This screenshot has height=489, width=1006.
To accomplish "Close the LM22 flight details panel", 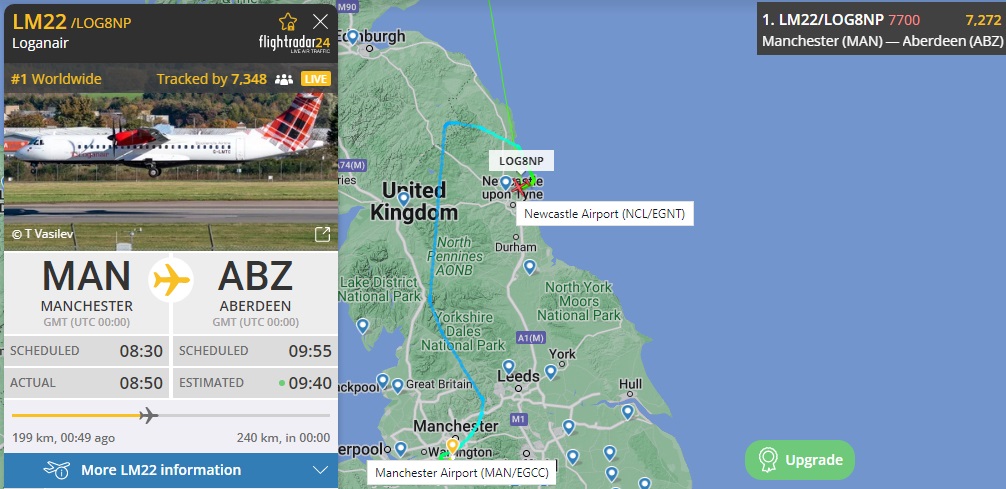I will point(321,22).
